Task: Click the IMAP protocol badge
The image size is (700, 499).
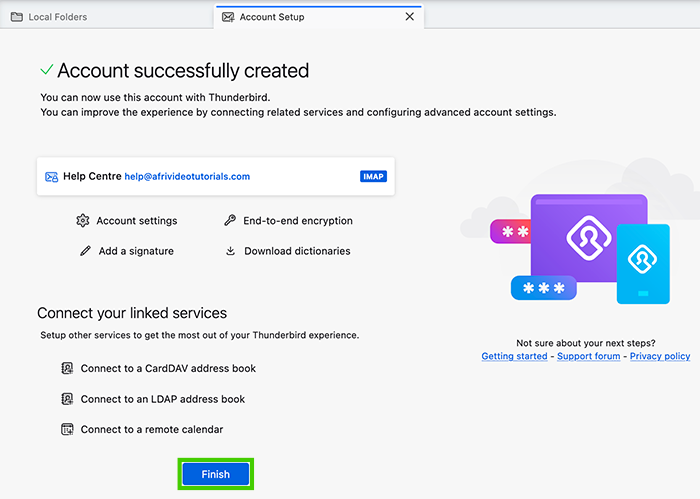Action: coord(373,177)
